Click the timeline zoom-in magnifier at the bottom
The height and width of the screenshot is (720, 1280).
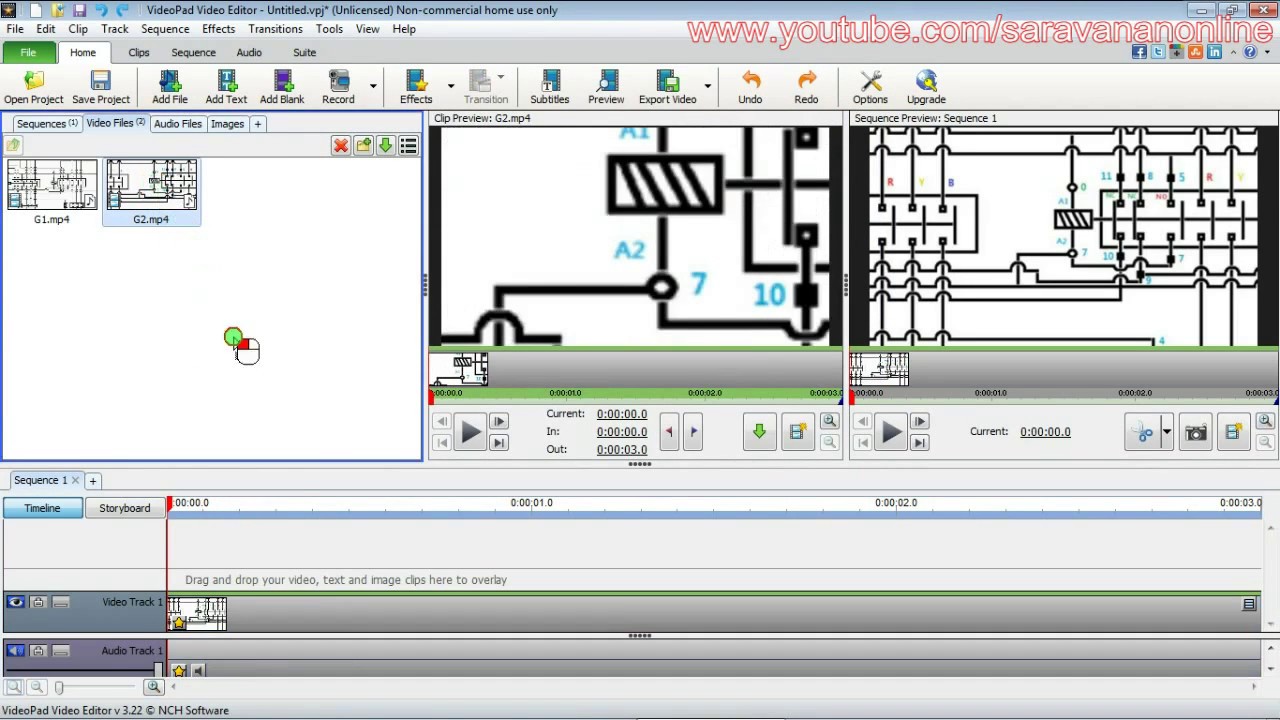pyautogui.click(x=153, y=687)
